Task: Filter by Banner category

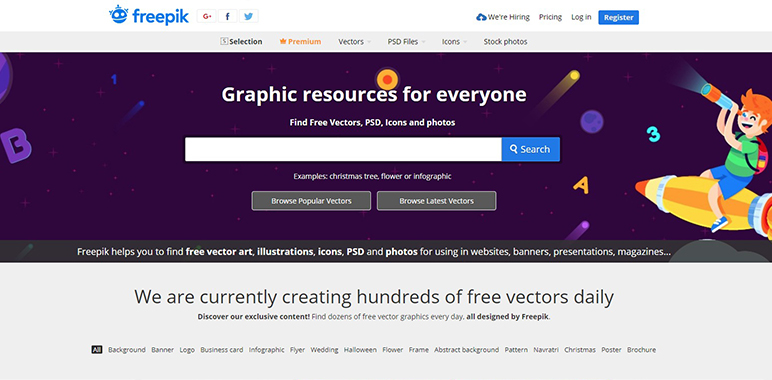Action: (162, 350)
